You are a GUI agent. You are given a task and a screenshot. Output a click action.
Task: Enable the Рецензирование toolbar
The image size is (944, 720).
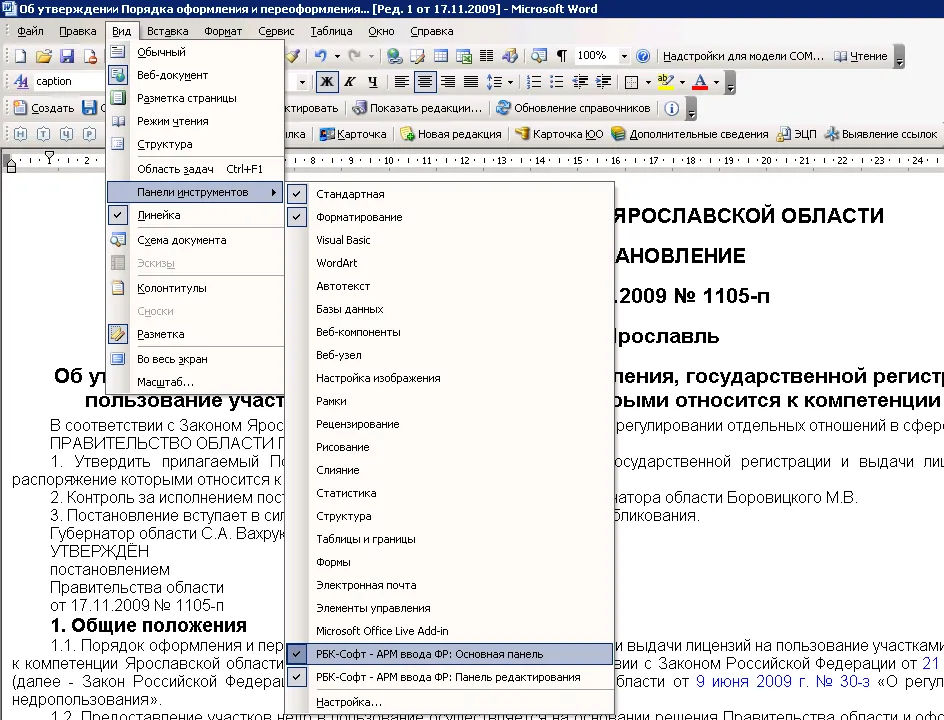point(450,424)
